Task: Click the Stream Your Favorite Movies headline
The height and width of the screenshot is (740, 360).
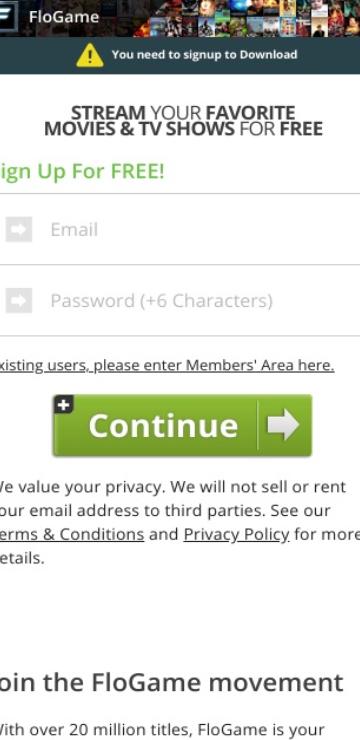Action: [183, 121]
